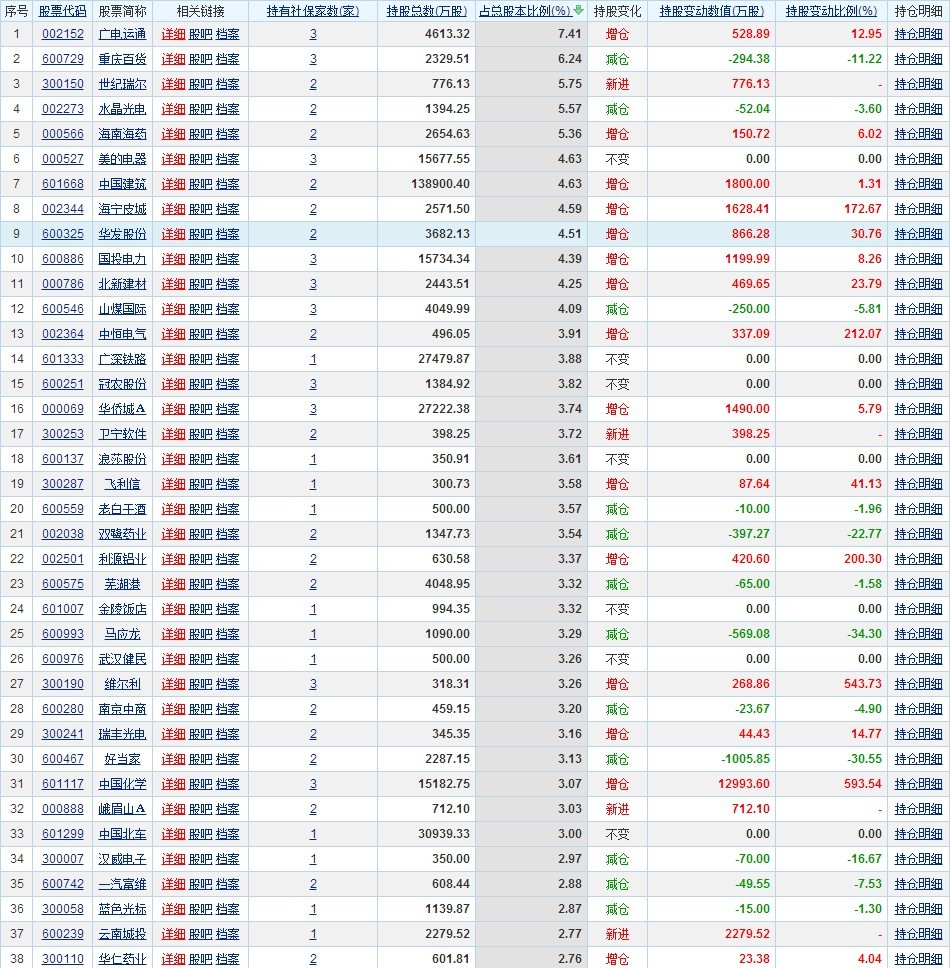The image size is (950, 968).
Task: View 持仓明细 for 国投电力
Action: click(x=919, y=259)
